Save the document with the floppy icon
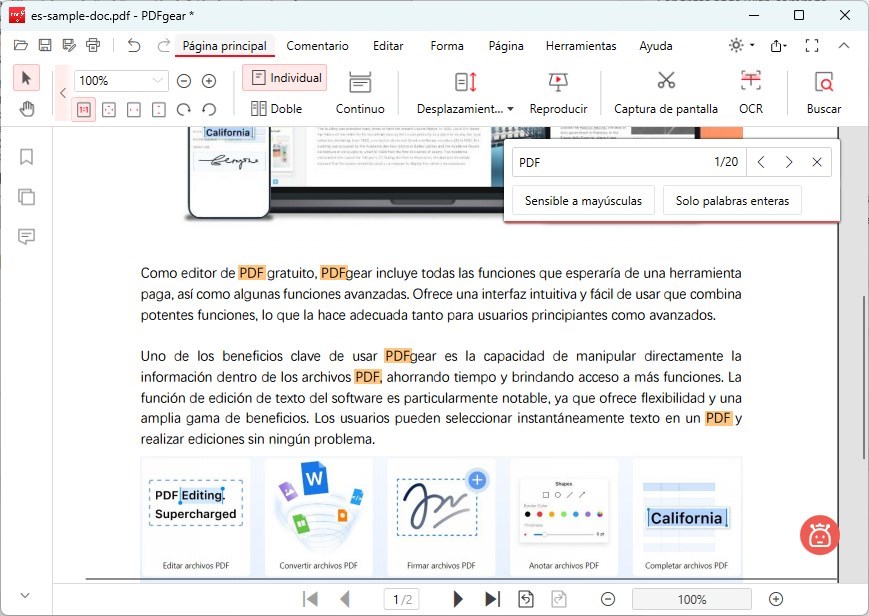Screen dimensions: 869x616 pyautogui.click(x=45, y=45)
